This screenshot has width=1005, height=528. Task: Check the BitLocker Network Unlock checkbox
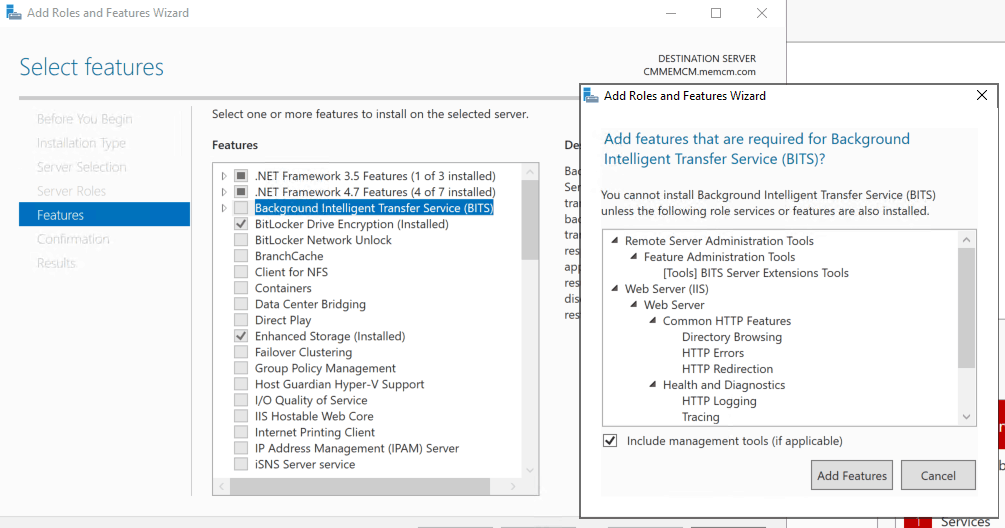[x=241, y=240]
